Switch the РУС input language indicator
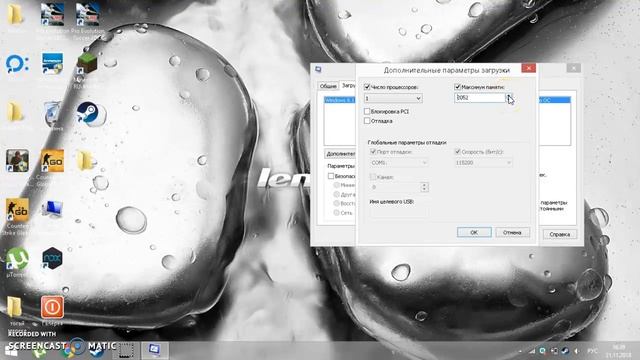Image resolution: width=640 pixels, height=360 pixels. (592, 351)
